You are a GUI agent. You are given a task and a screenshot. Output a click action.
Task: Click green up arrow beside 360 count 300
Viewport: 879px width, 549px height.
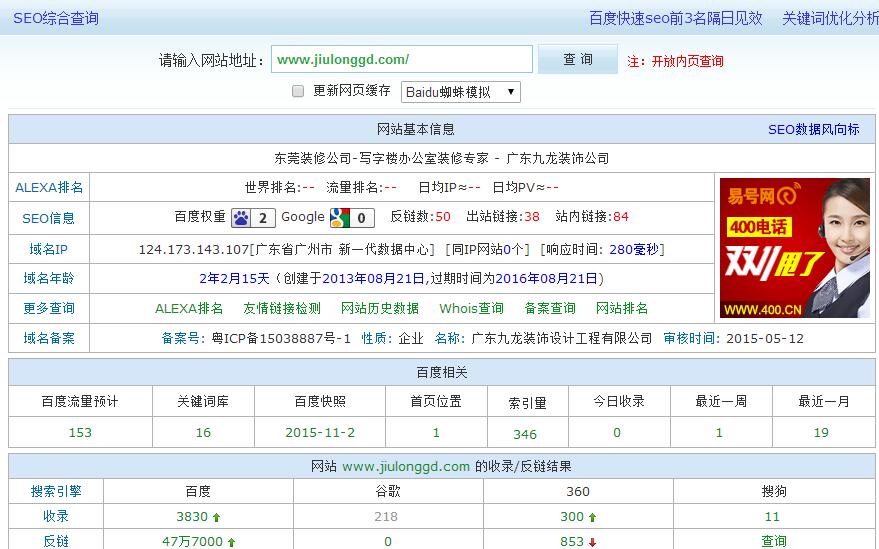[x=592, y=518]
